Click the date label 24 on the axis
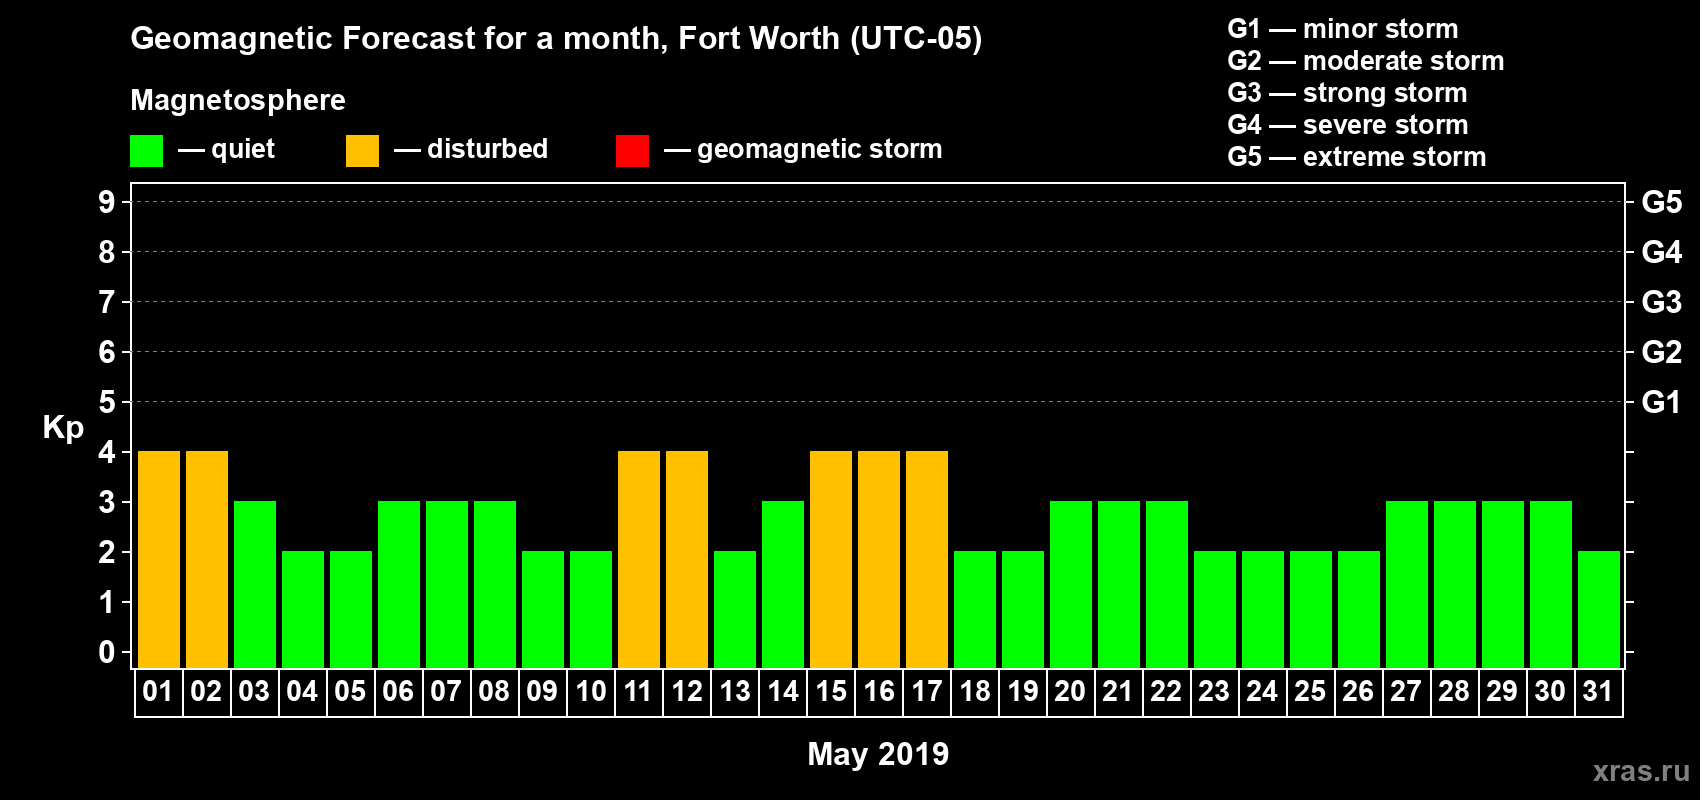1700x800 pixels. [1262, 691]
